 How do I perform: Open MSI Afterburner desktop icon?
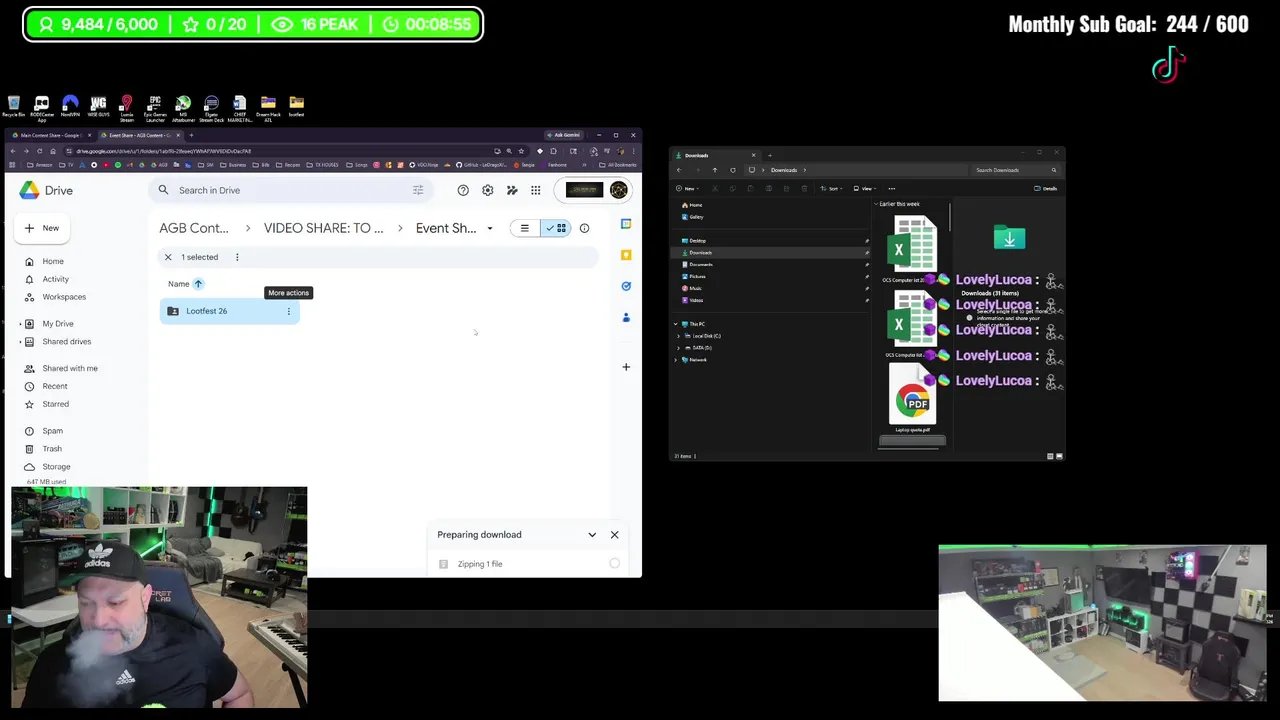click(x=183, y=108)
